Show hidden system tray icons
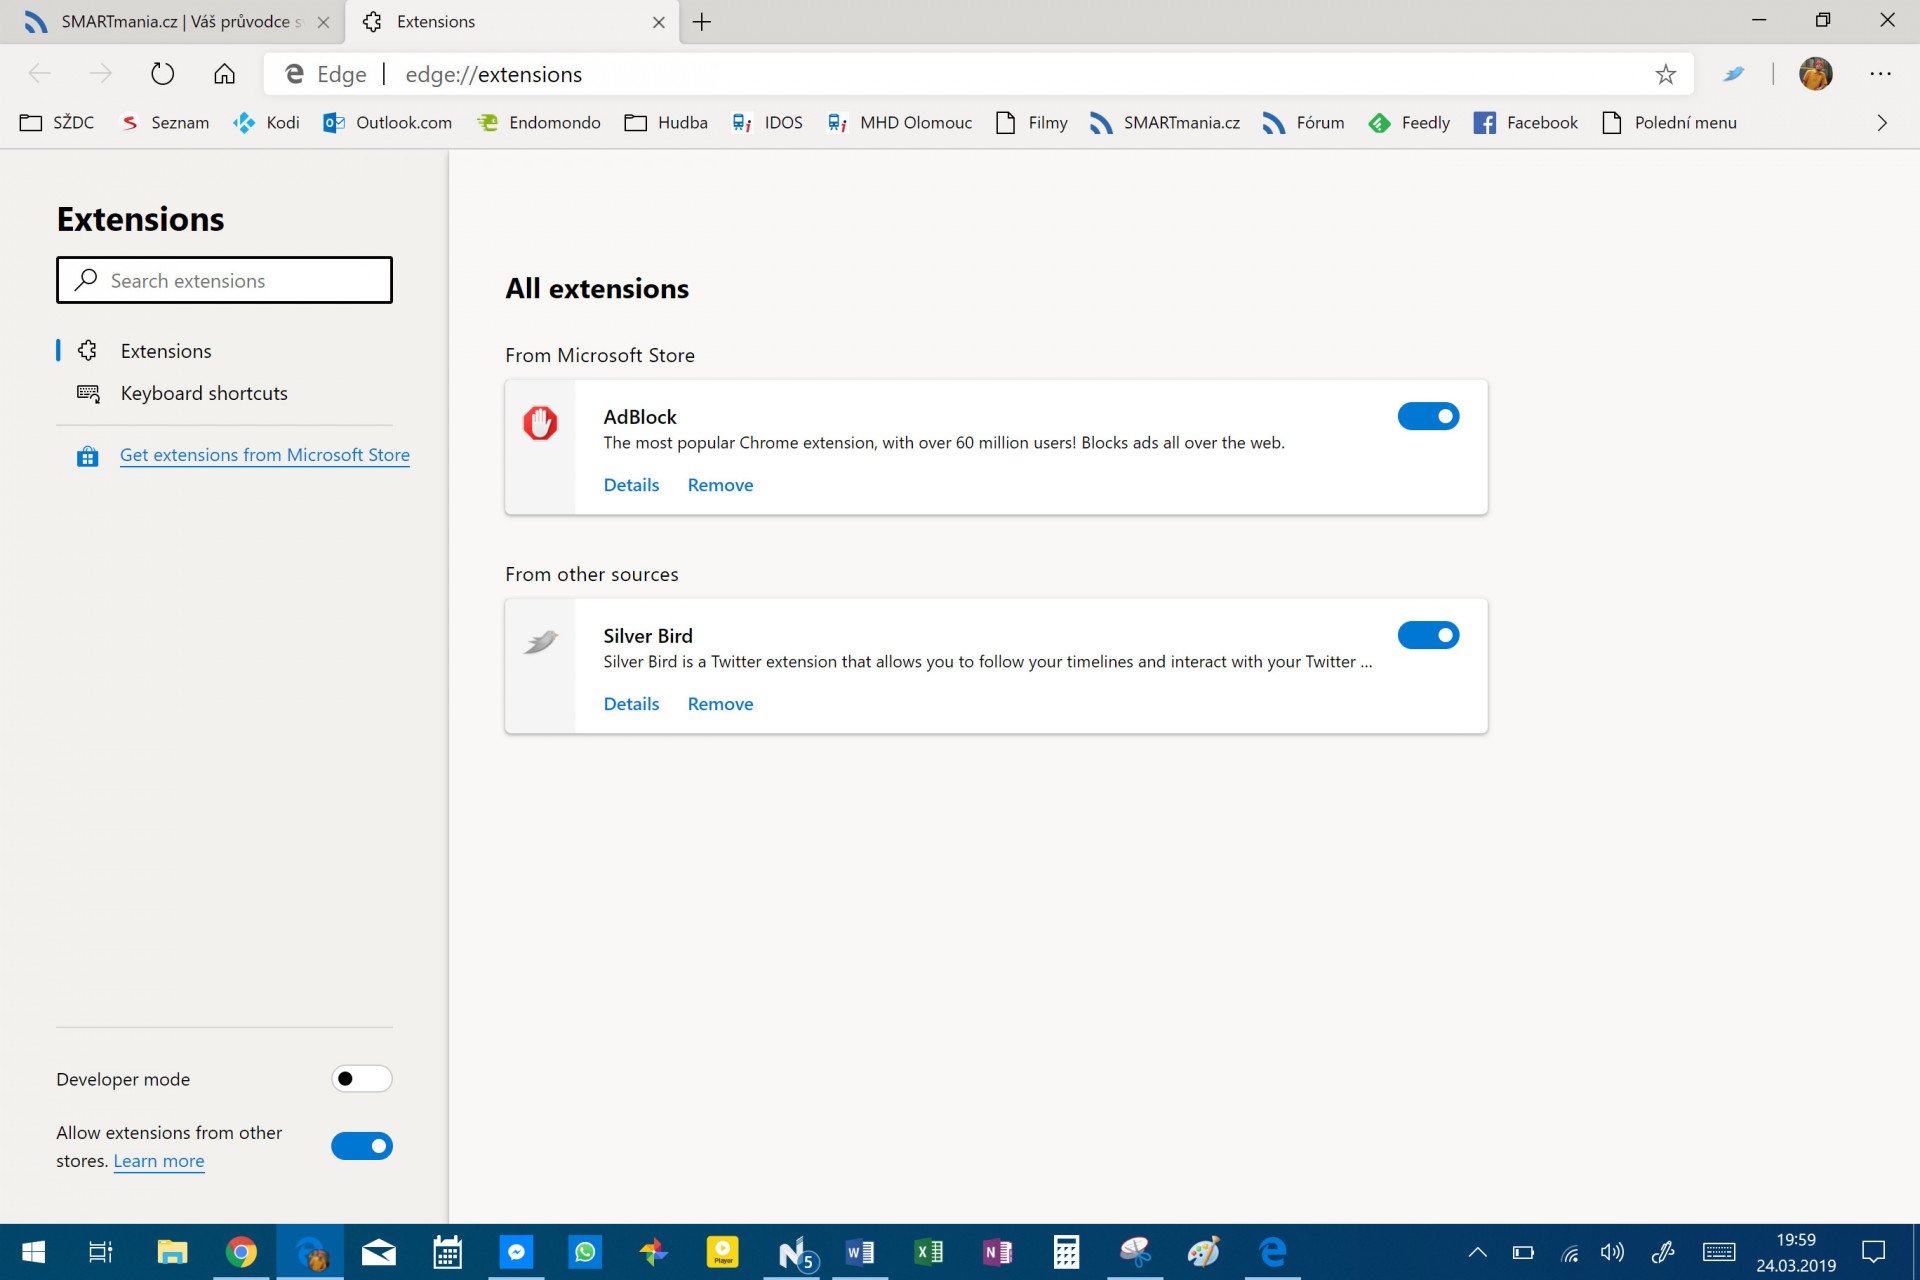The image size is (1920, 1280). (x=1477, y=1252)
